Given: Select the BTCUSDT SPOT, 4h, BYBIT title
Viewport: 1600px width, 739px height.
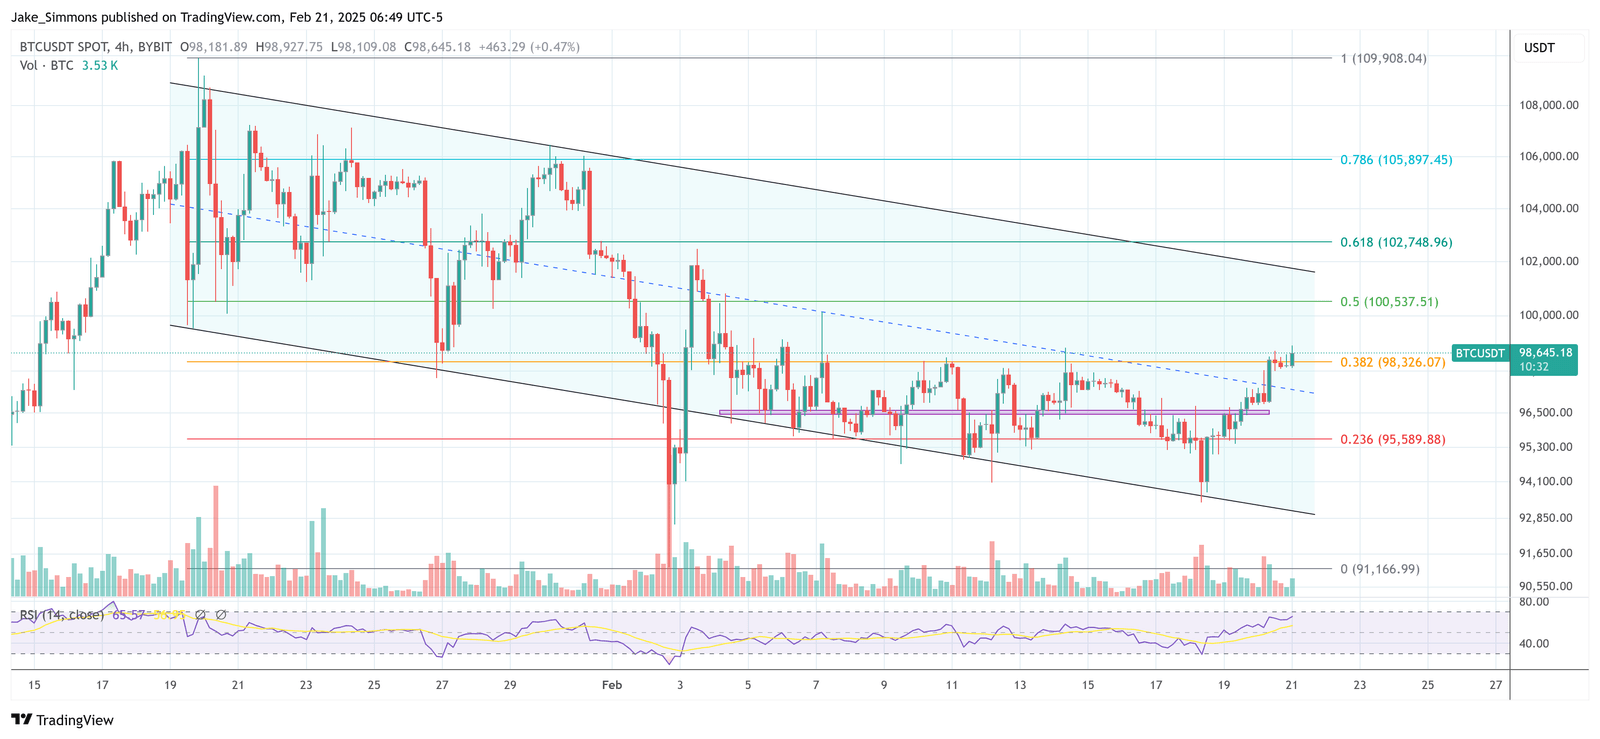Looking at the screenshot, I should pyautogui.click(x=96, y=47).
